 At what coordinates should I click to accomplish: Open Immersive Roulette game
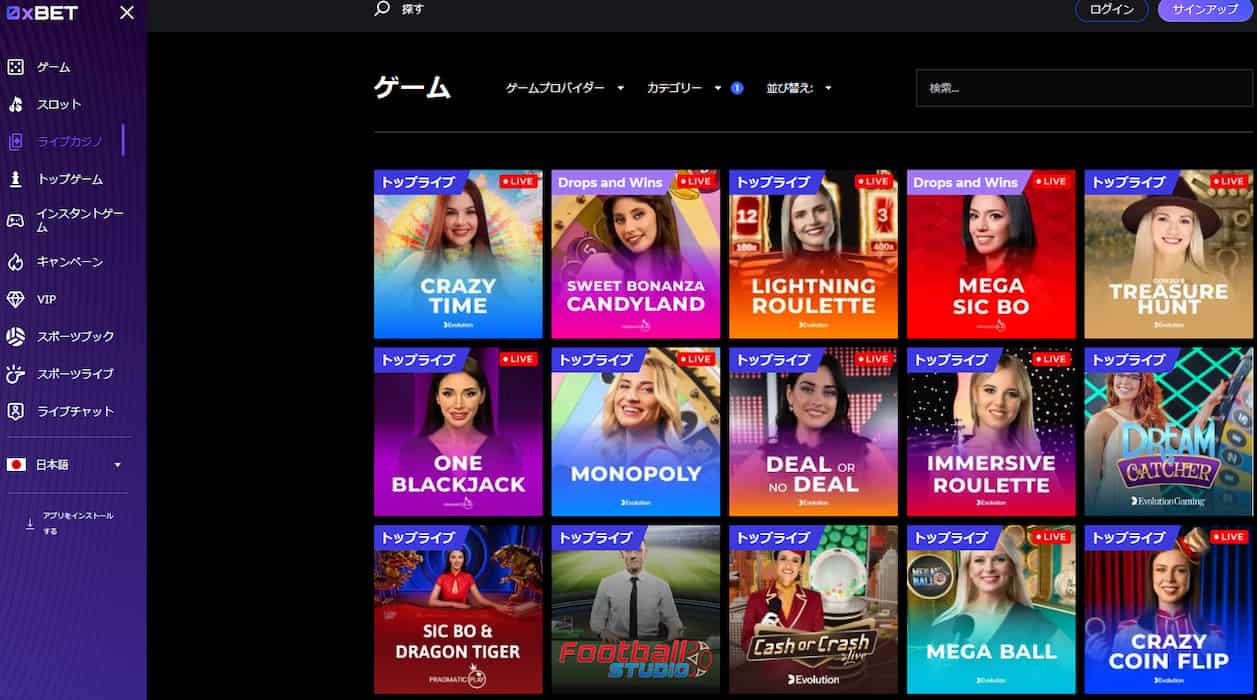tap(991, 432)
